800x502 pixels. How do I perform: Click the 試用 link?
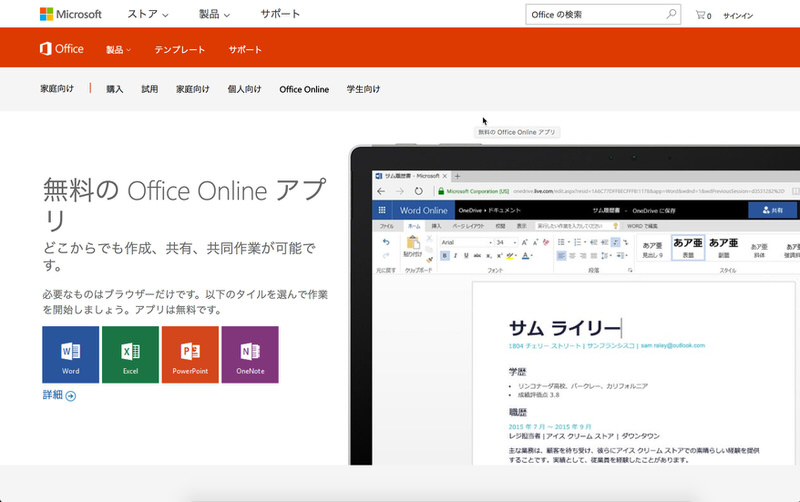[149, 89]
